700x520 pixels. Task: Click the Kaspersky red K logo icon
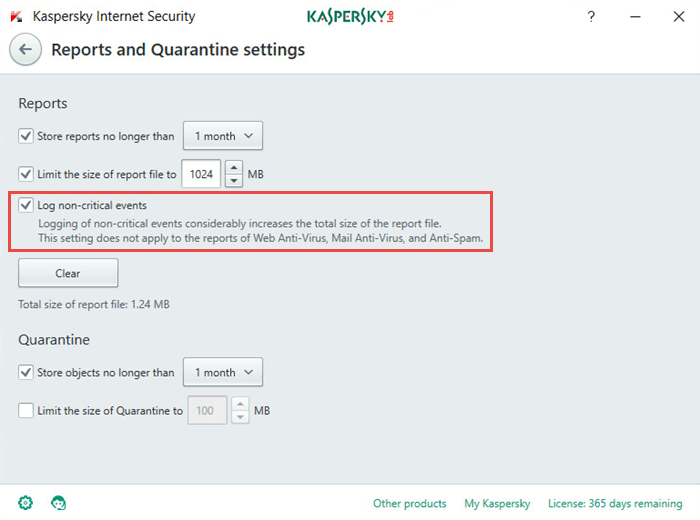point(17,17)
